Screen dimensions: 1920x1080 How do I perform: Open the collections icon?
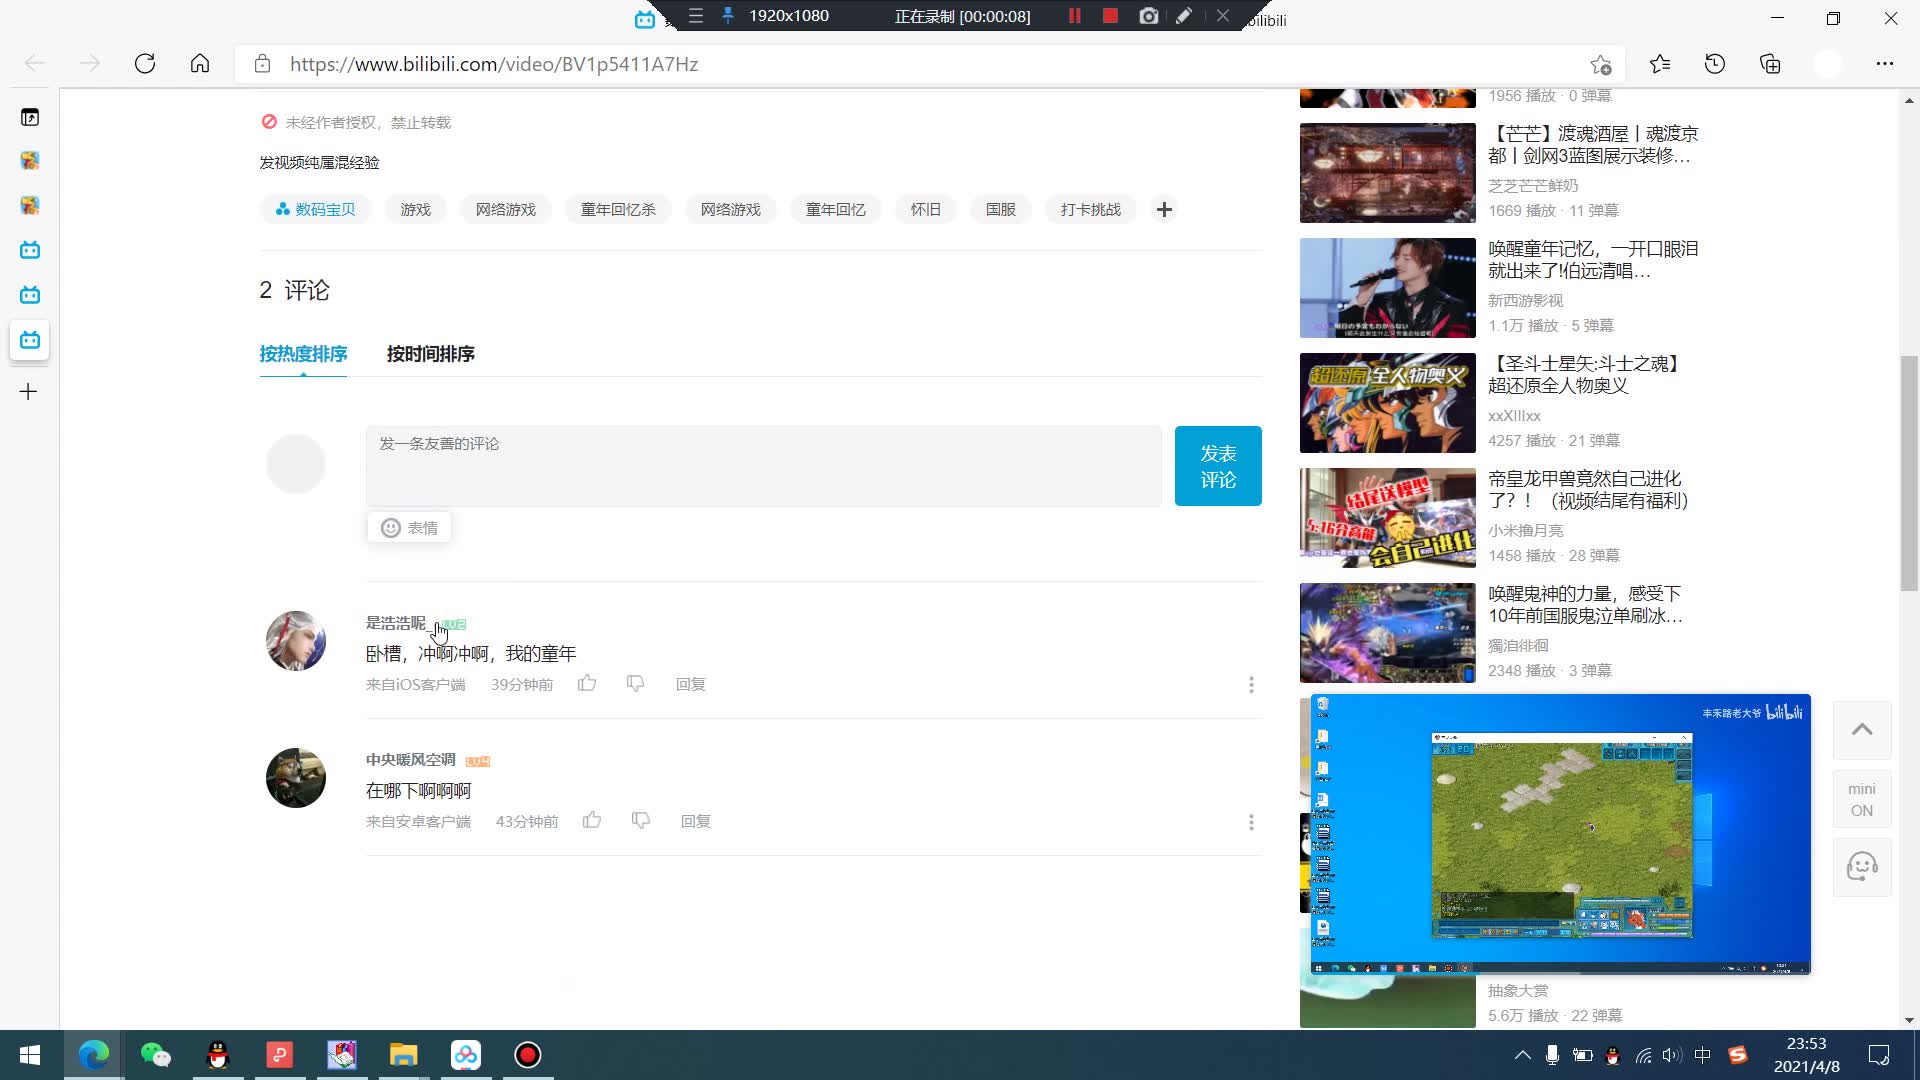click(x=1770, y=64)
